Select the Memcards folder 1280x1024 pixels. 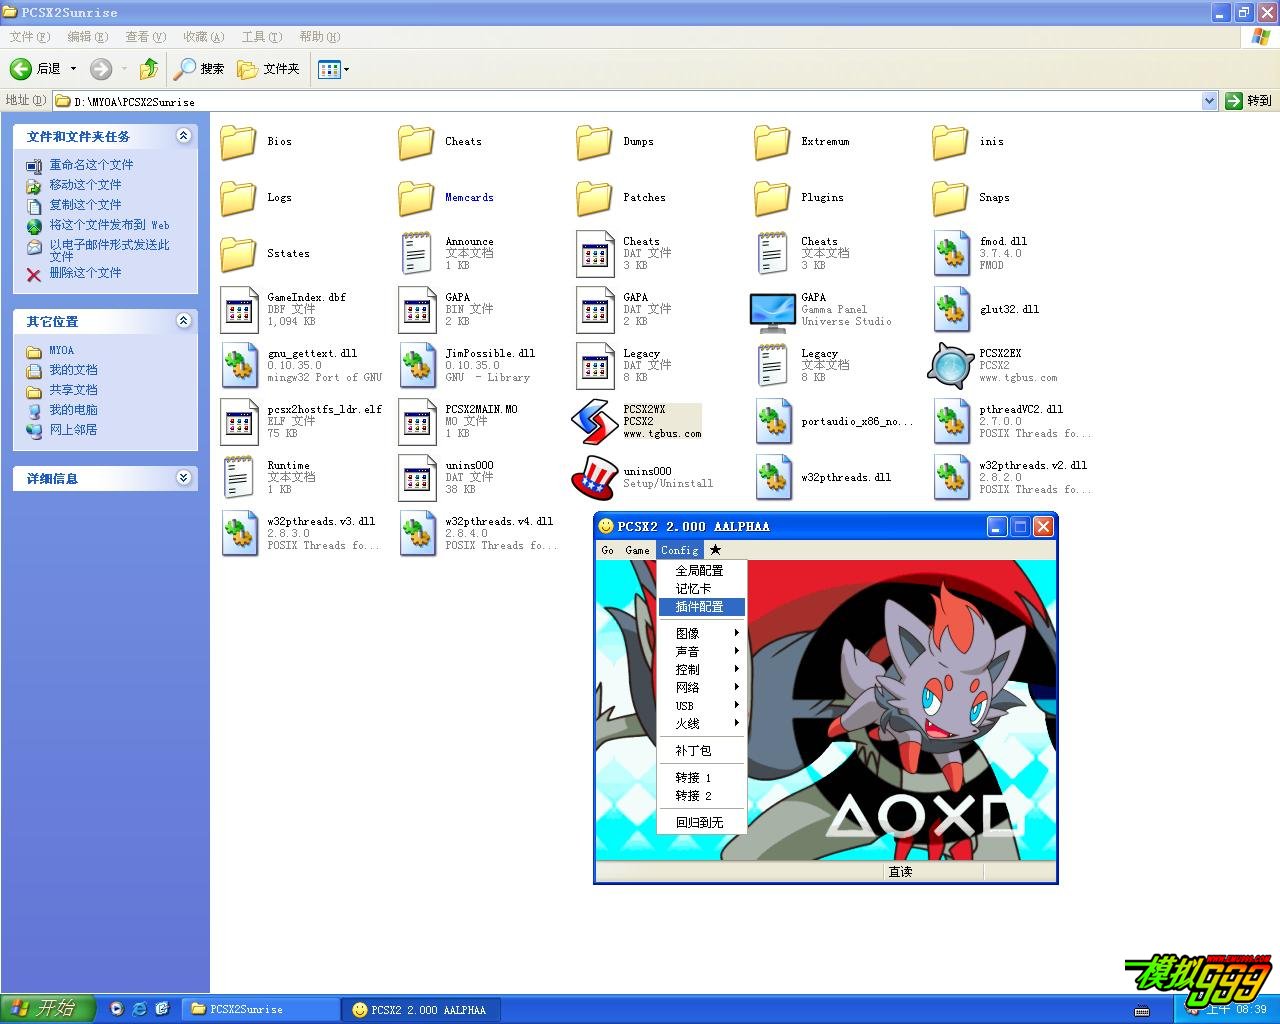(416, 198)
